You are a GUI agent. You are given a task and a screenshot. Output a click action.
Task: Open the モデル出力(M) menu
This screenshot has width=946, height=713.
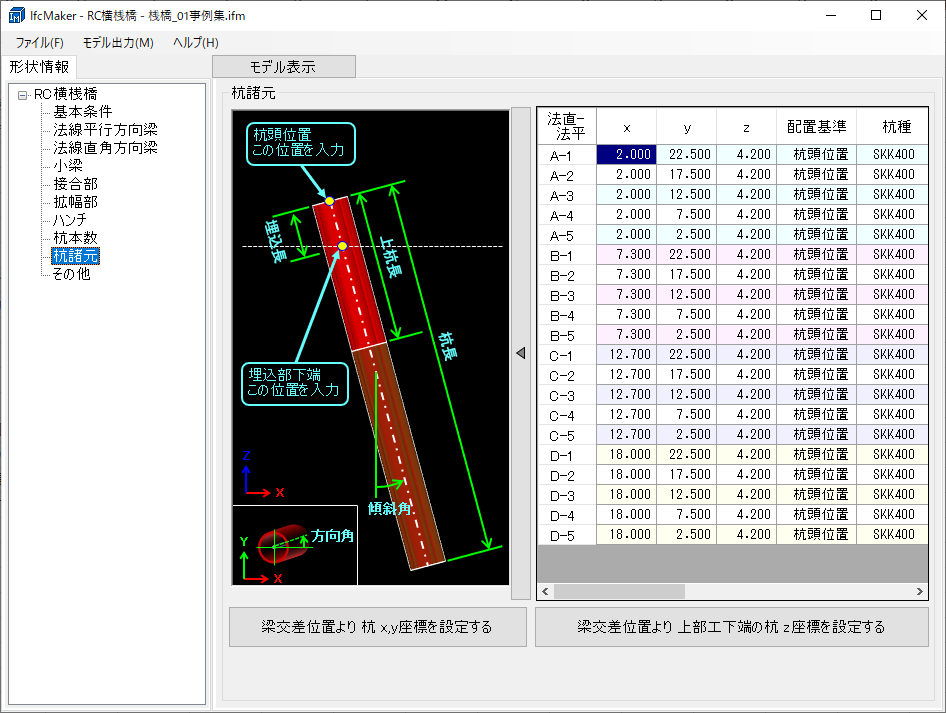[118, 43]
